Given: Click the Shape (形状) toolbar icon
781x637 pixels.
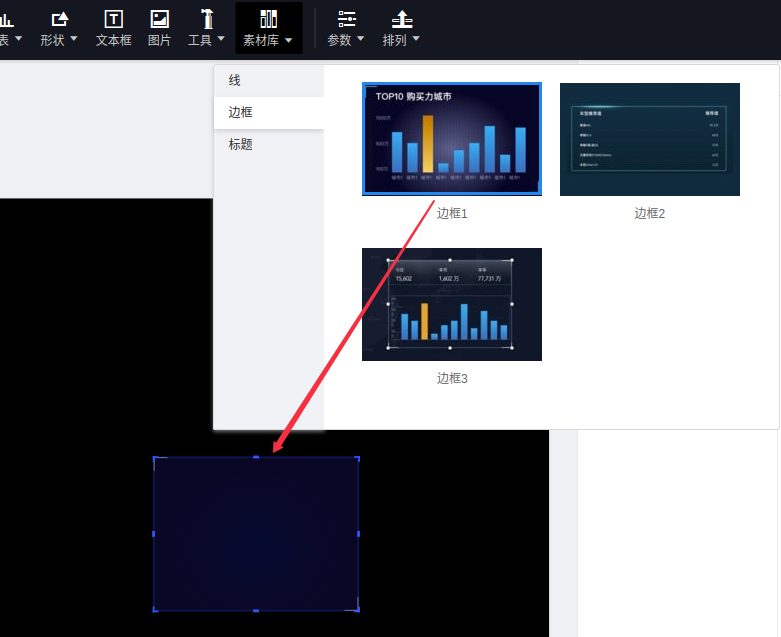Looking at the screenshot, I should point(59,18).
